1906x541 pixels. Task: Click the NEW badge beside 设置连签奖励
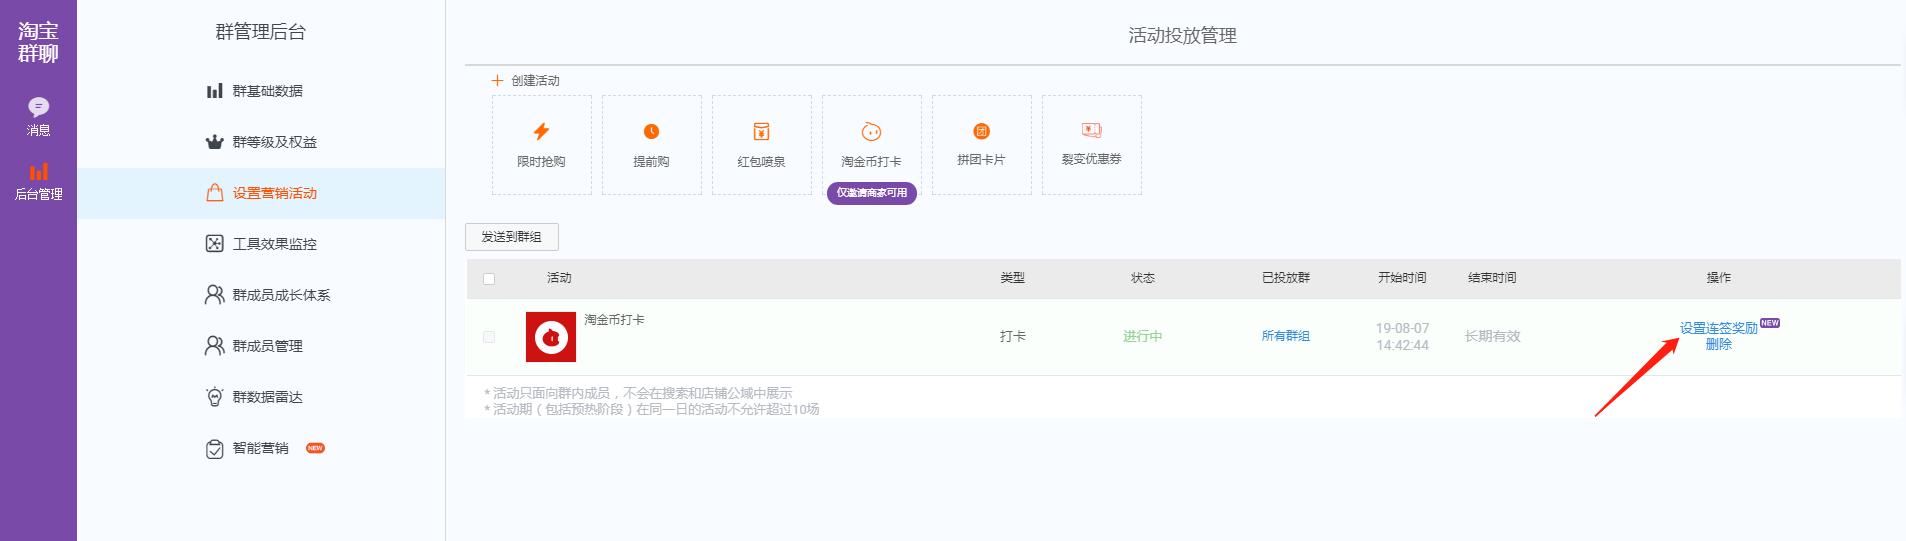pos(1770,323)
